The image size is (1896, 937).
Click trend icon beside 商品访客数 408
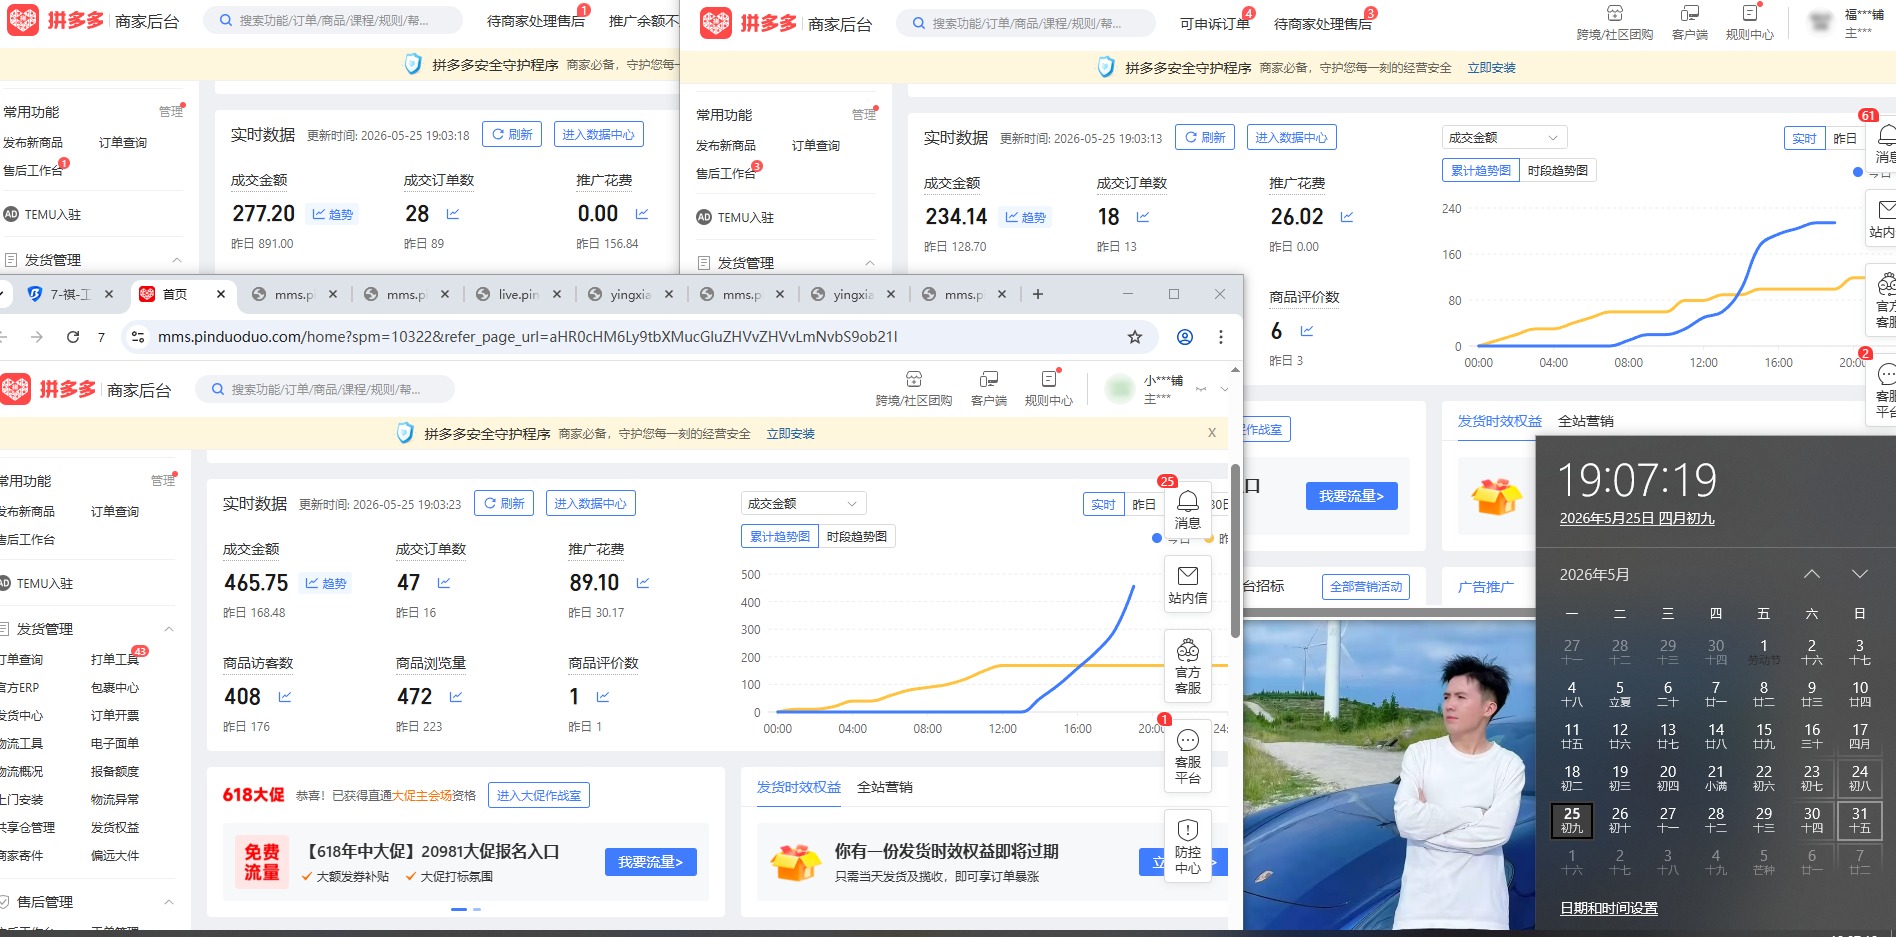[285, 697]
